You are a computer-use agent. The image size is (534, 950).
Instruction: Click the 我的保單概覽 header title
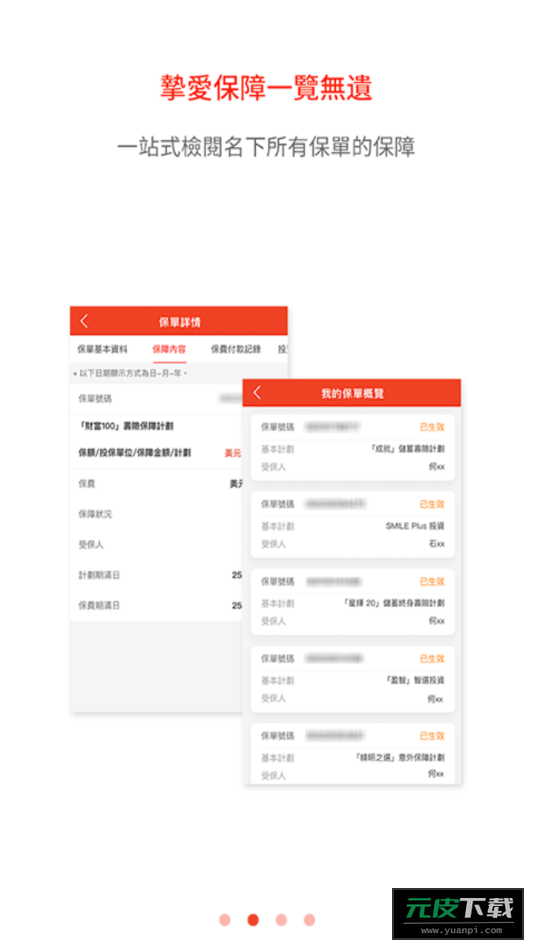(x=352, y=393)
